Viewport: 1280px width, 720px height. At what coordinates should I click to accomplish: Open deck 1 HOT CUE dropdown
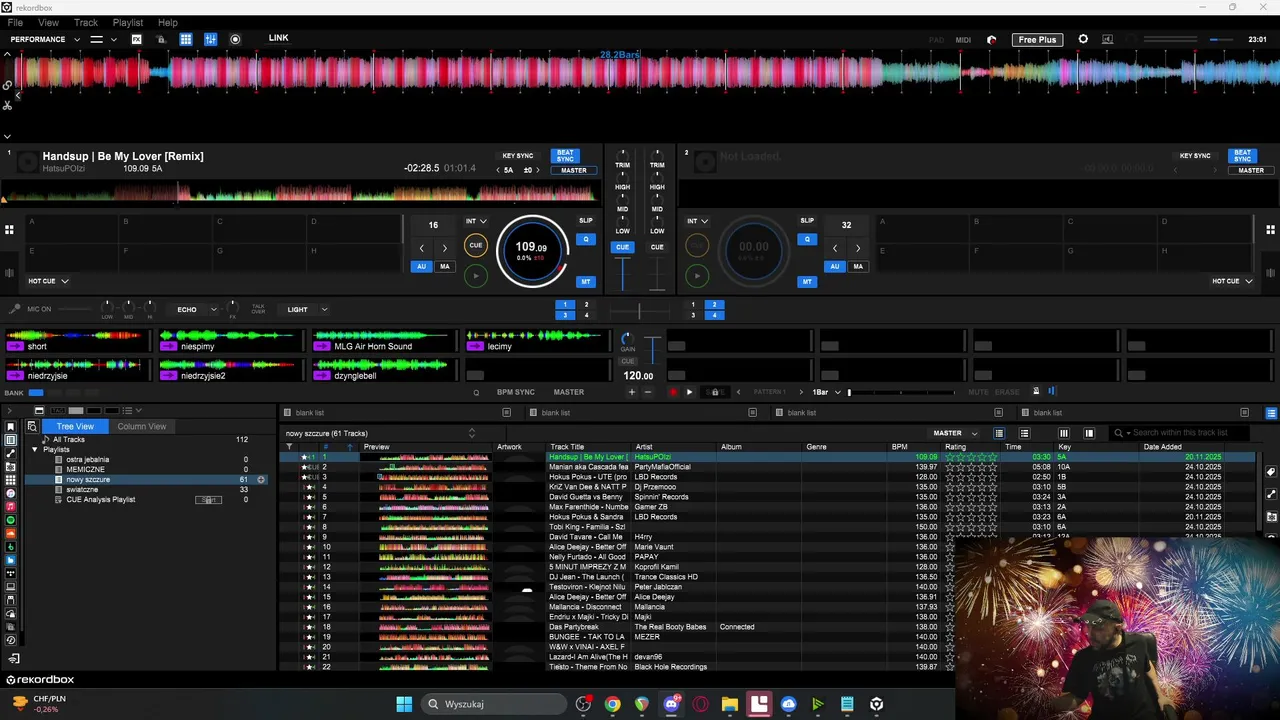48,281
